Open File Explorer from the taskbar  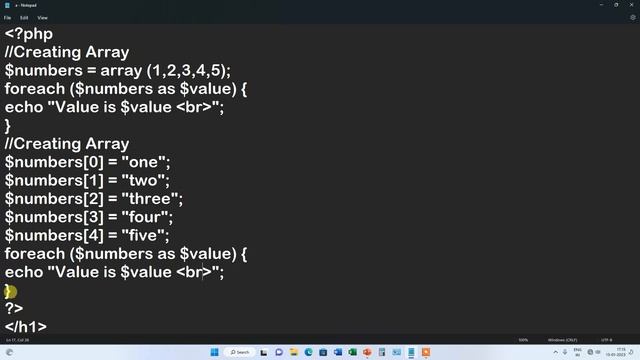[293, 352]
